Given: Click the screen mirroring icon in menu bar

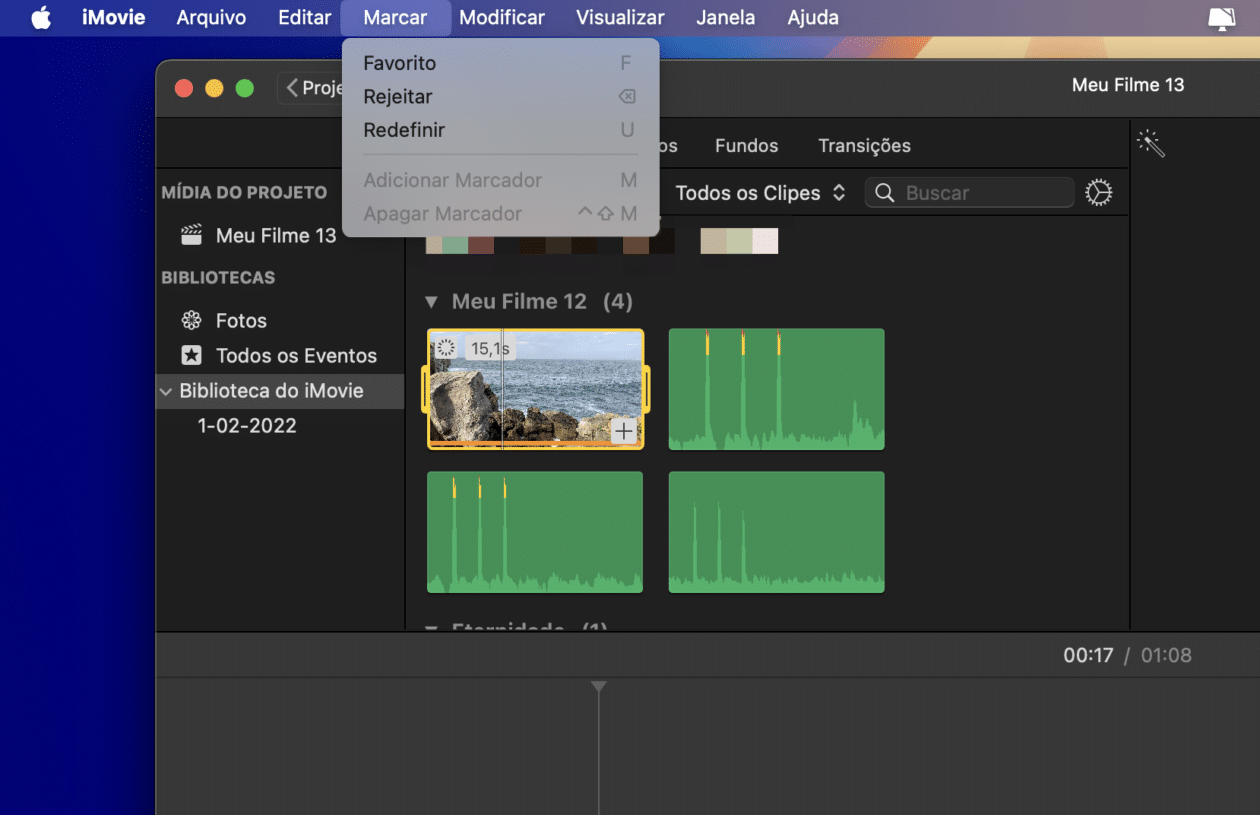Looking at the screenshot, I should pos(1222,17).
